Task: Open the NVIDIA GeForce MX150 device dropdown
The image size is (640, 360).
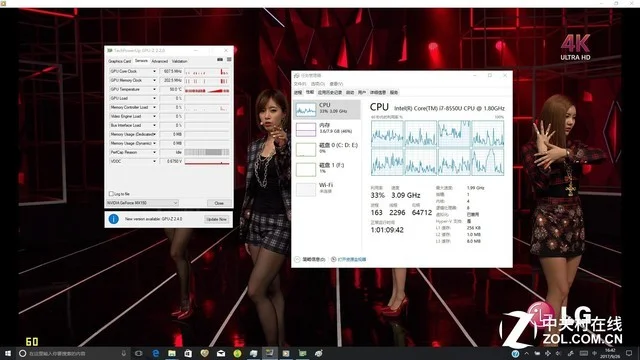Action: point(142,203)
